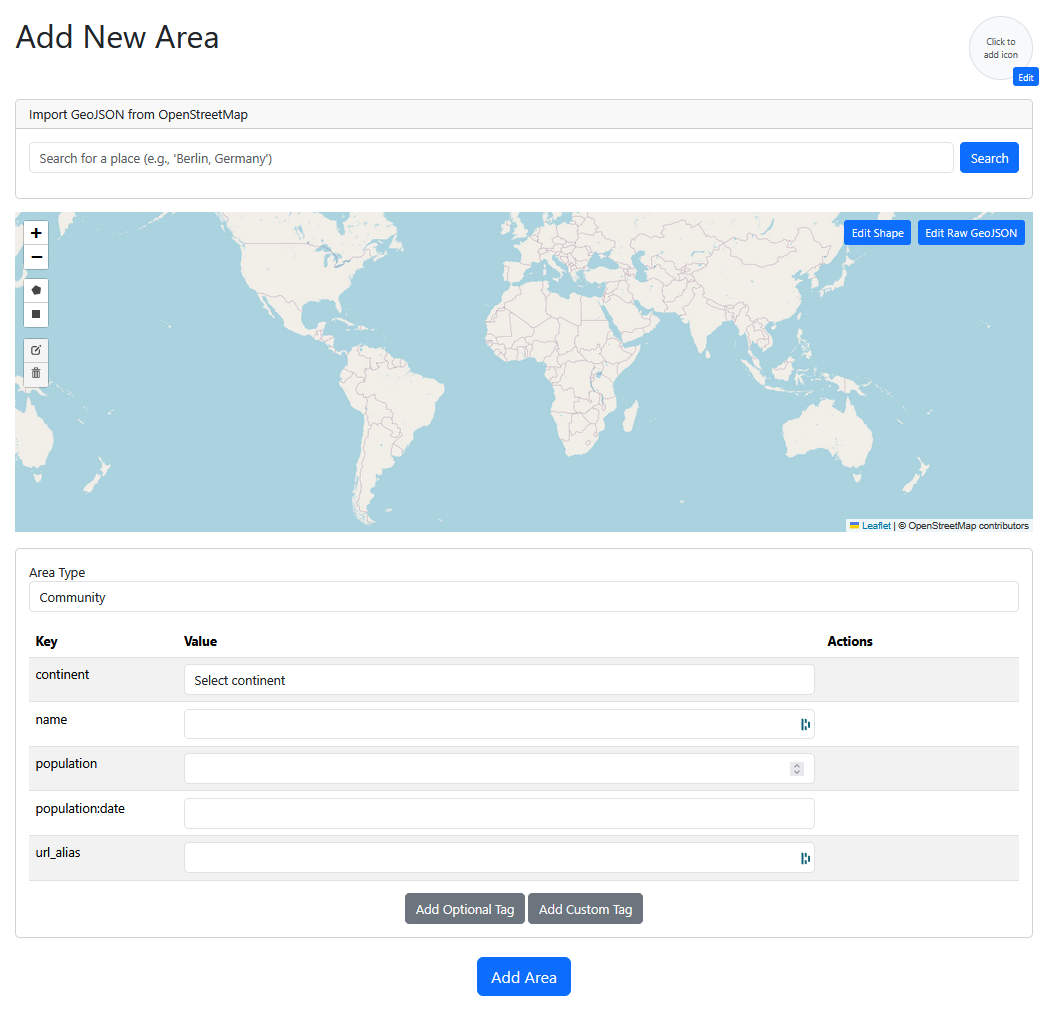Zoom in on the map
This screenshot has height=1010, width=1048.
click(36, 233)
